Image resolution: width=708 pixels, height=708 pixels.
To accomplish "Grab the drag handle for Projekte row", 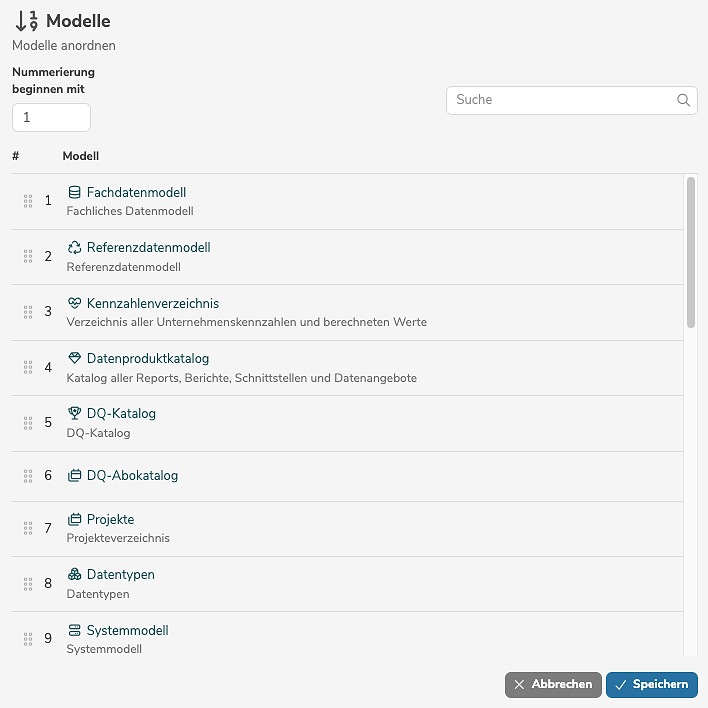I will pos(28,528).
